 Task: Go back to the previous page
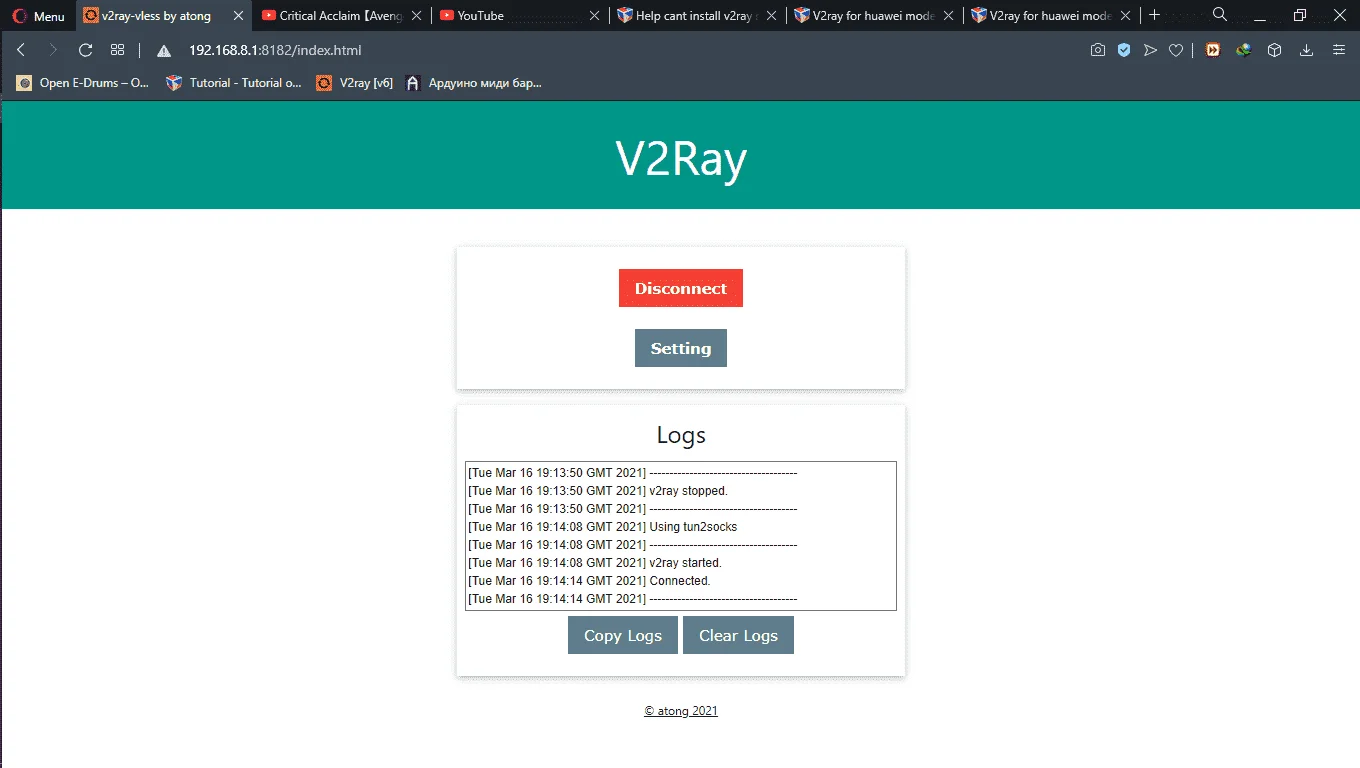coord(21,50)
